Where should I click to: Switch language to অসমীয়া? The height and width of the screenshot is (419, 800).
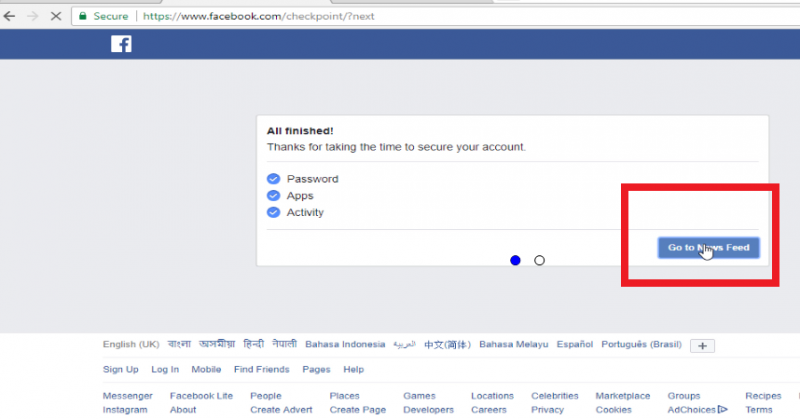(x=217, y=344)
